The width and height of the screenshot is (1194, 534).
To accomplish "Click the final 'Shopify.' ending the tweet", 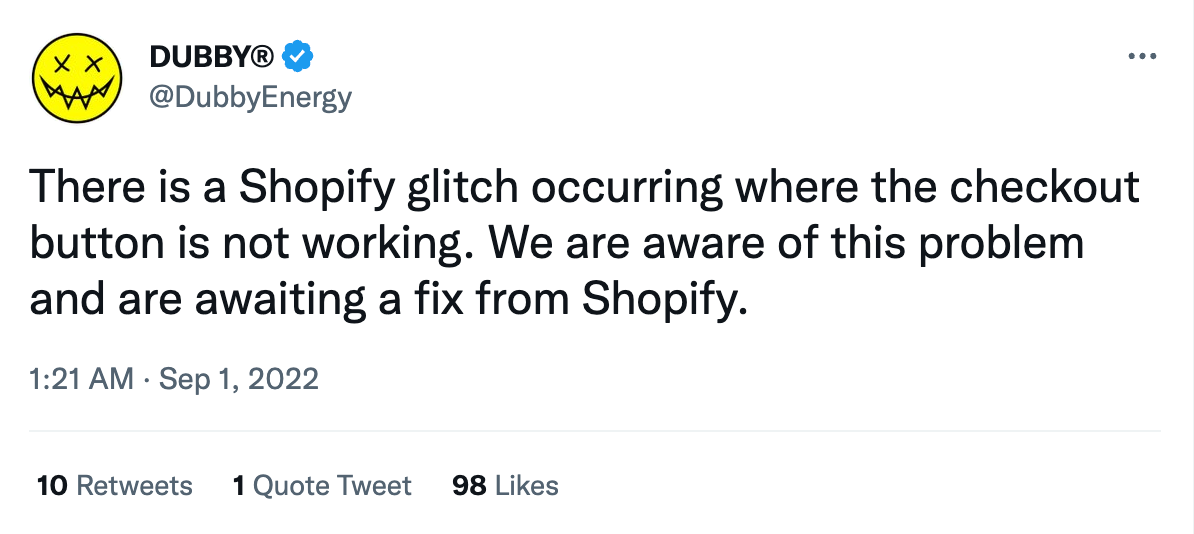I will 662,299.
